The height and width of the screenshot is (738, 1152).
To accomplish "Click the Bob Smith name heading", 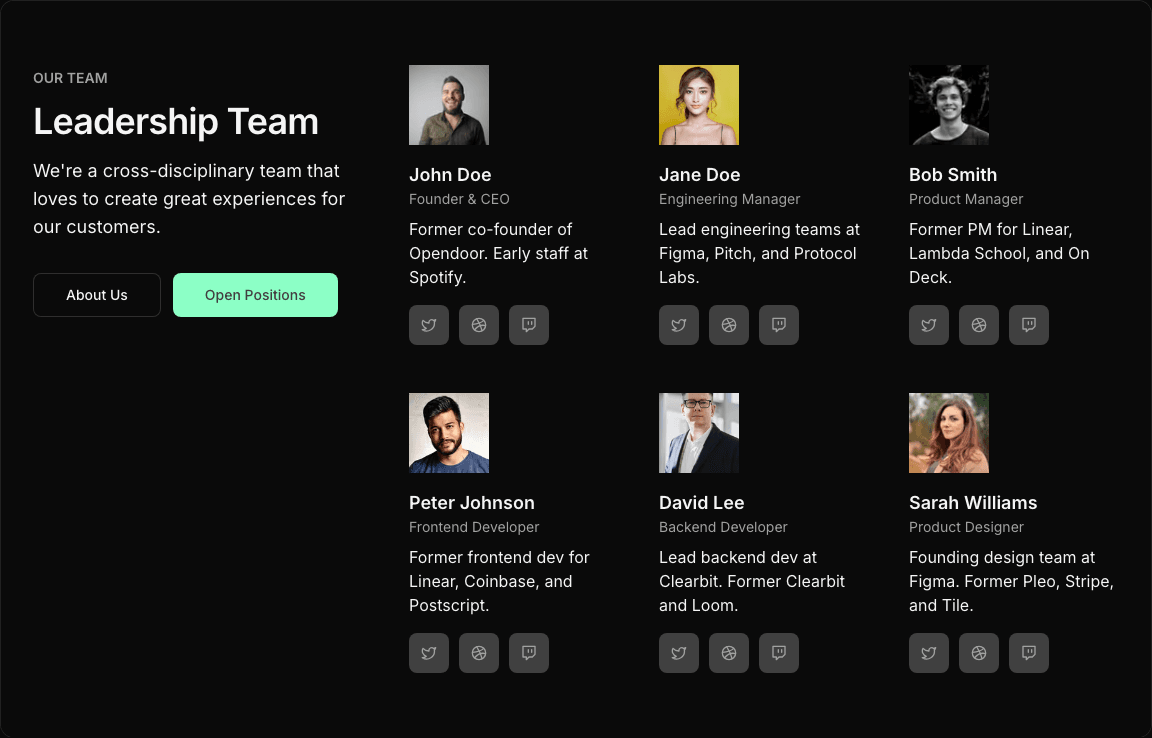I will pyautogui.click(x=953, y=174).
